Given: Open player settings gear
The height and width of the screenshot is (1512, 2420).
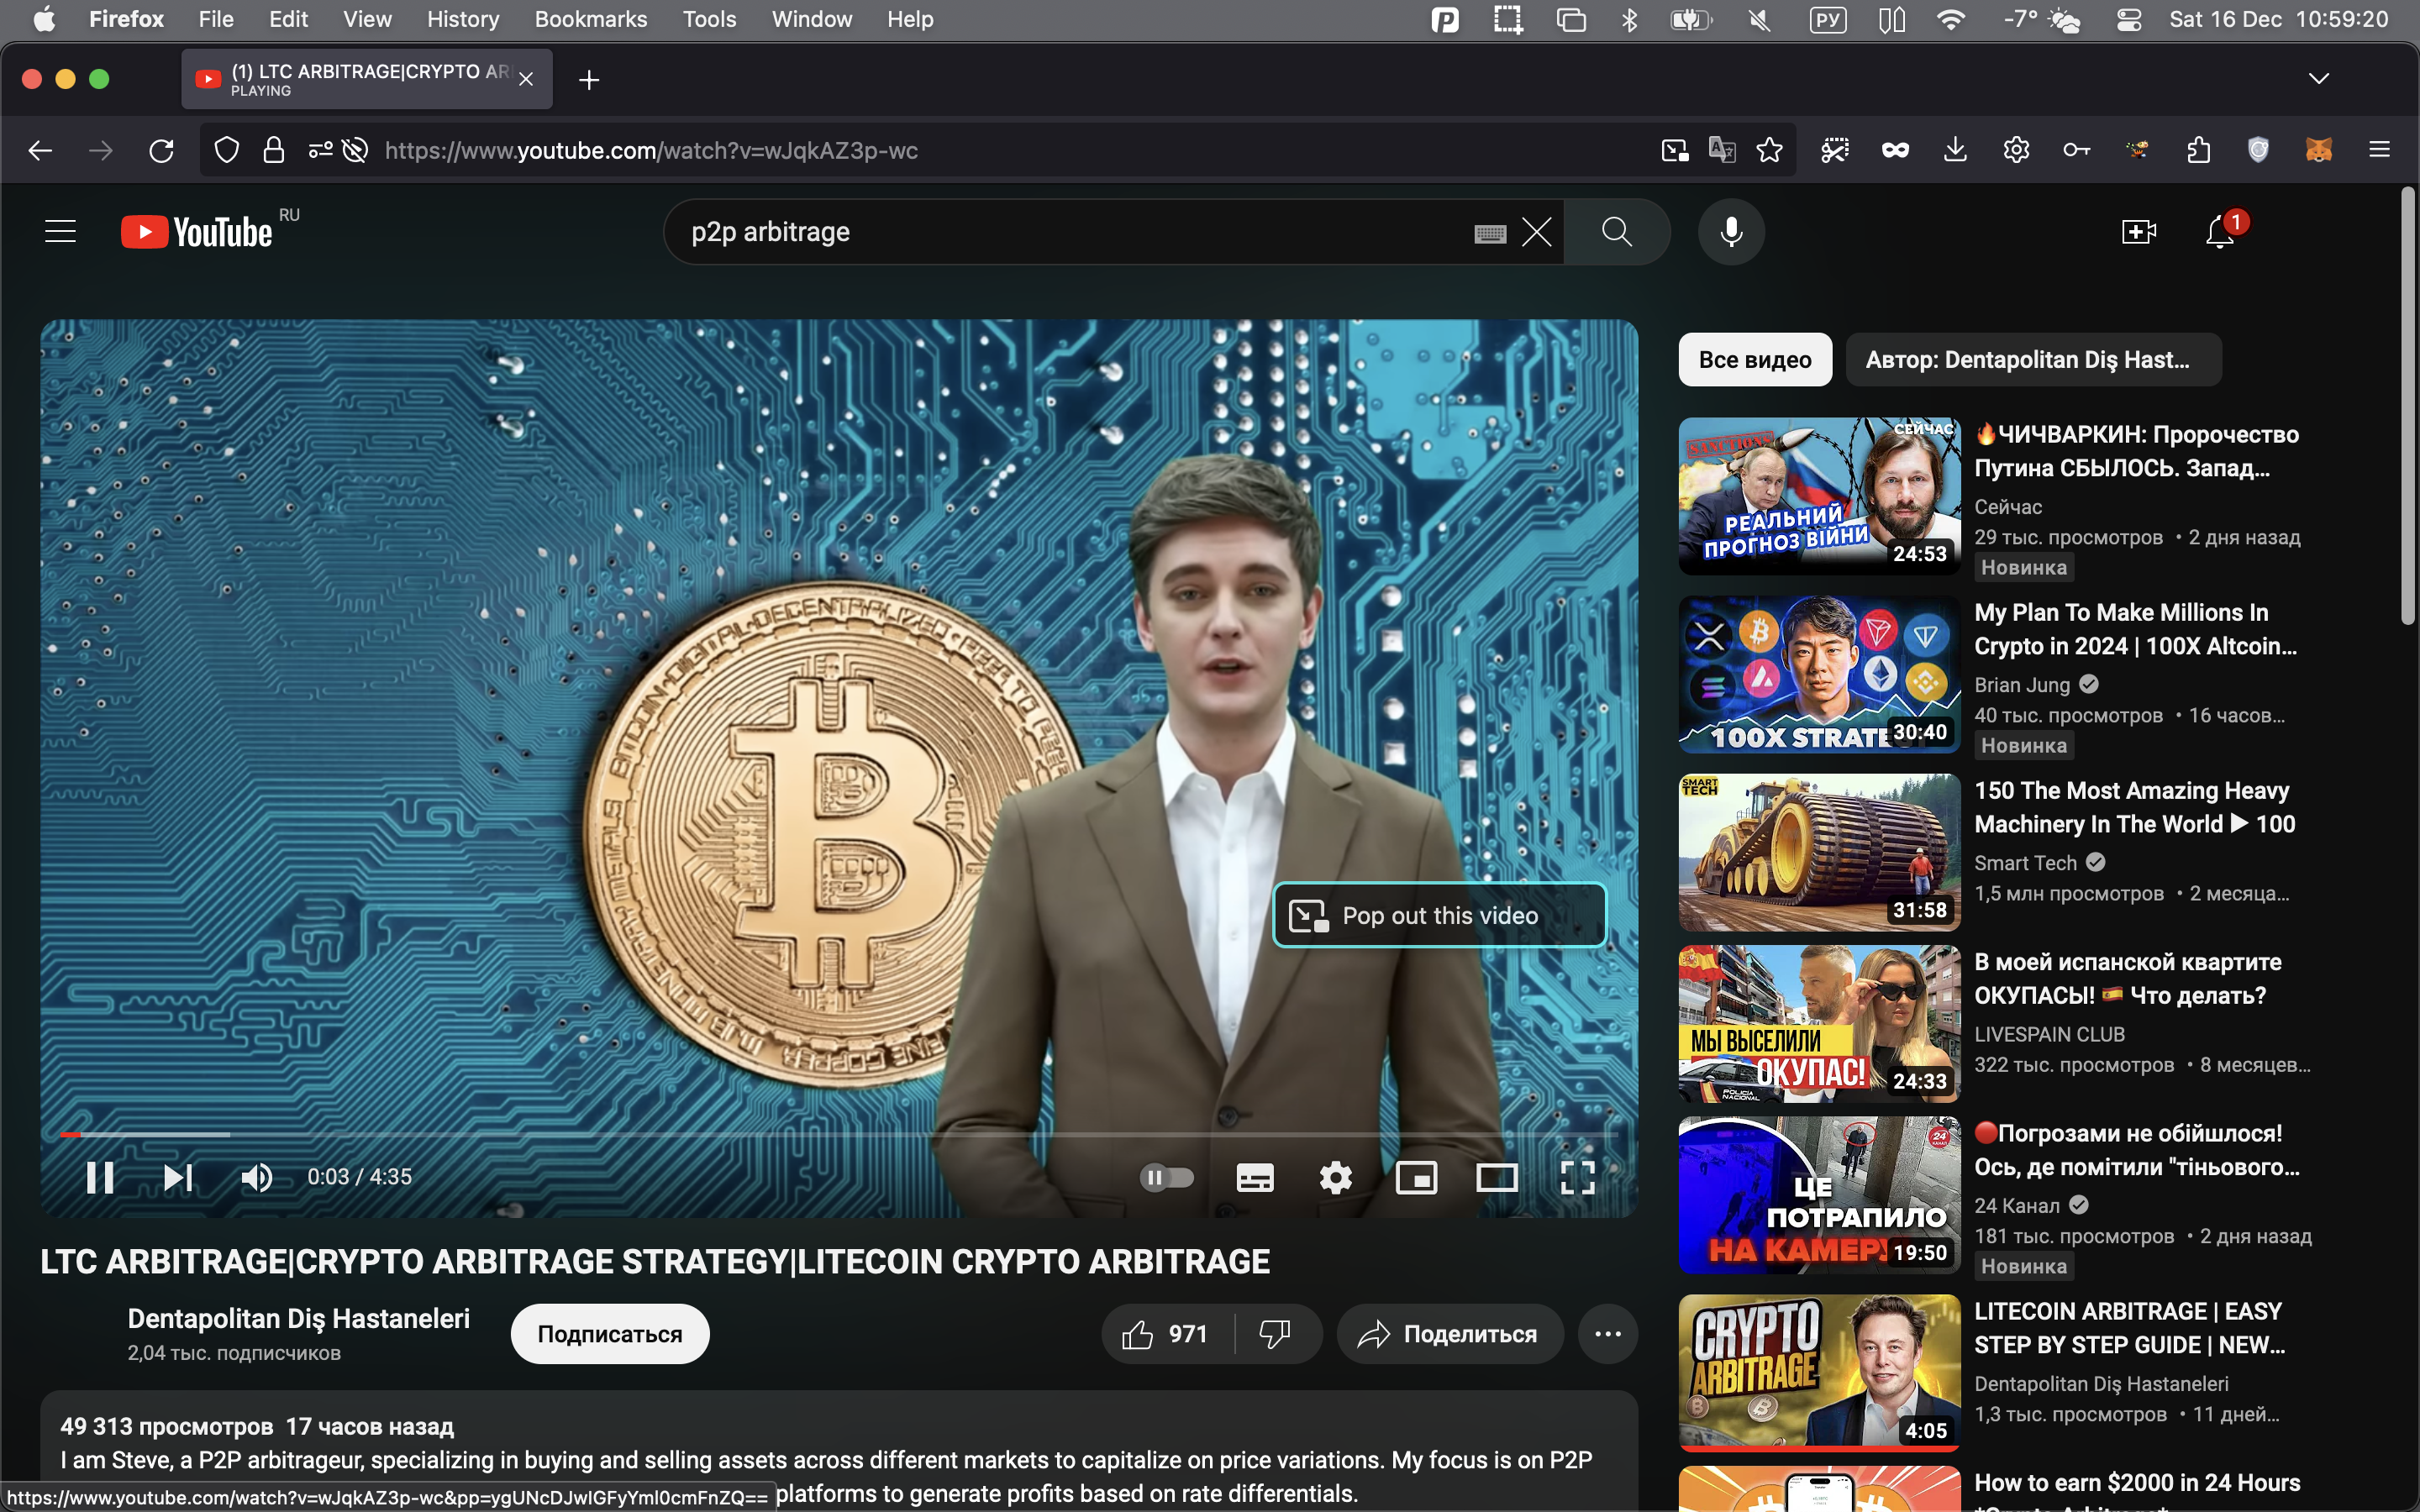Looking at the screenshot, I should [1336, 1177].
